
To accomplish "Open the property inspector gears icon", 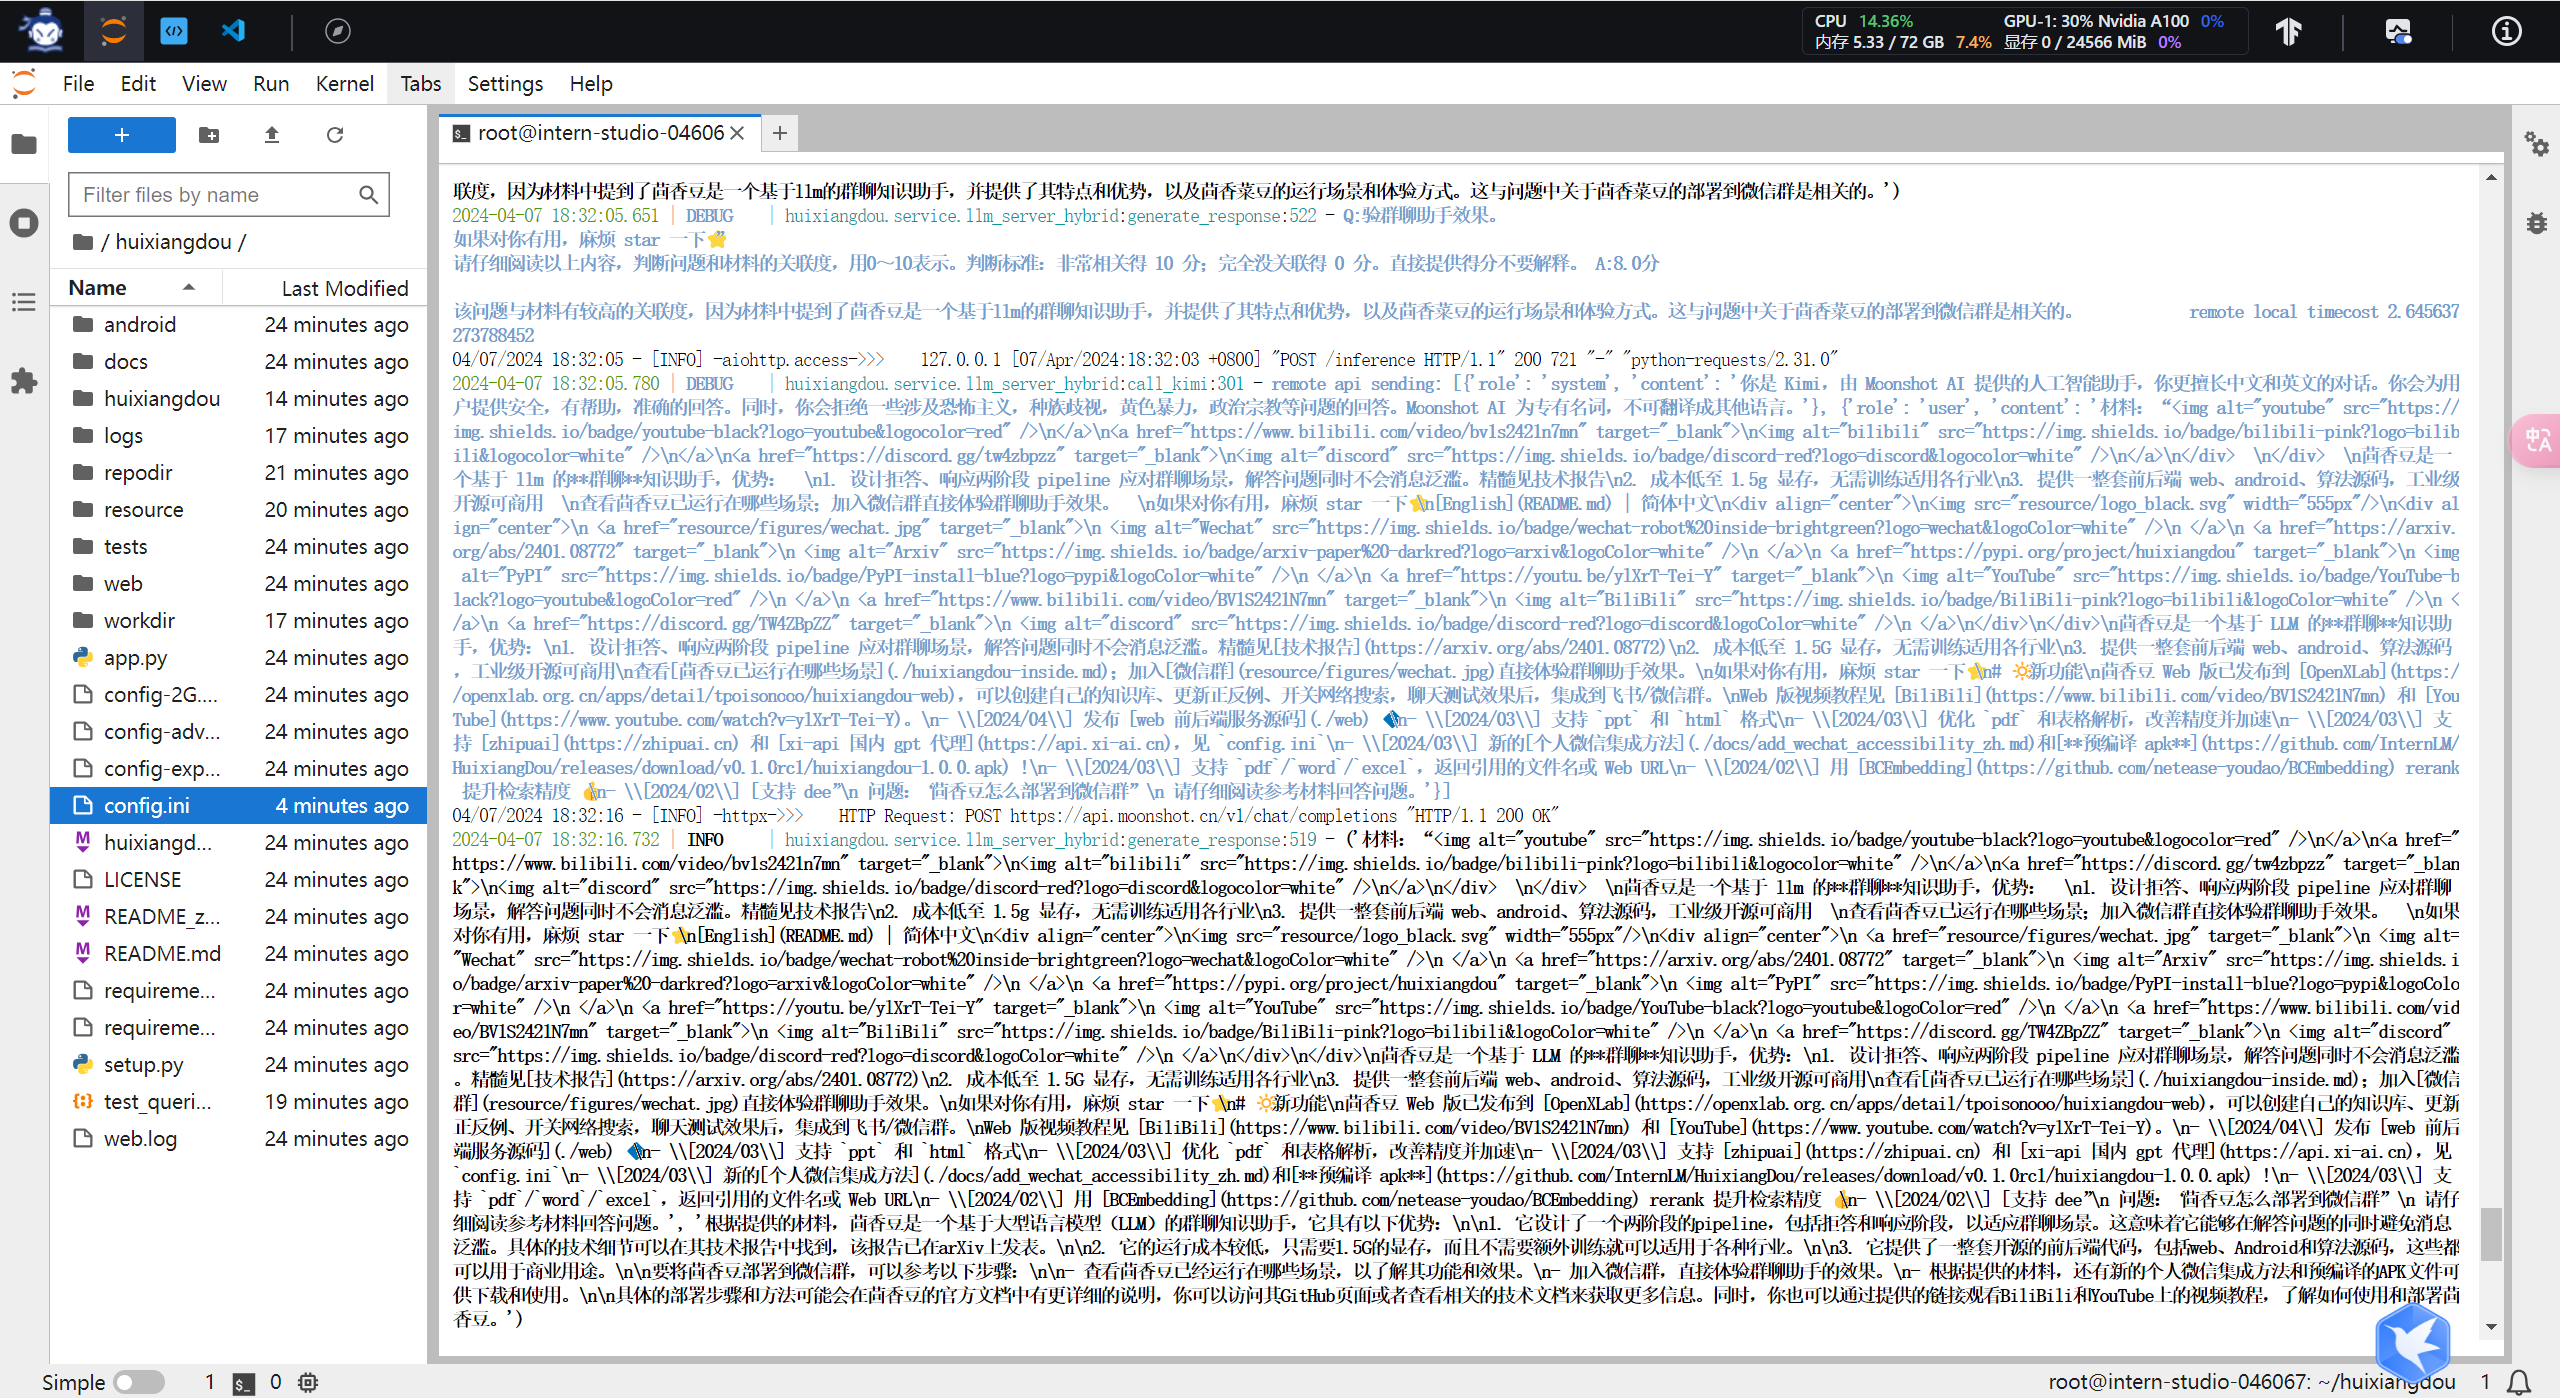I will 2536,144.
